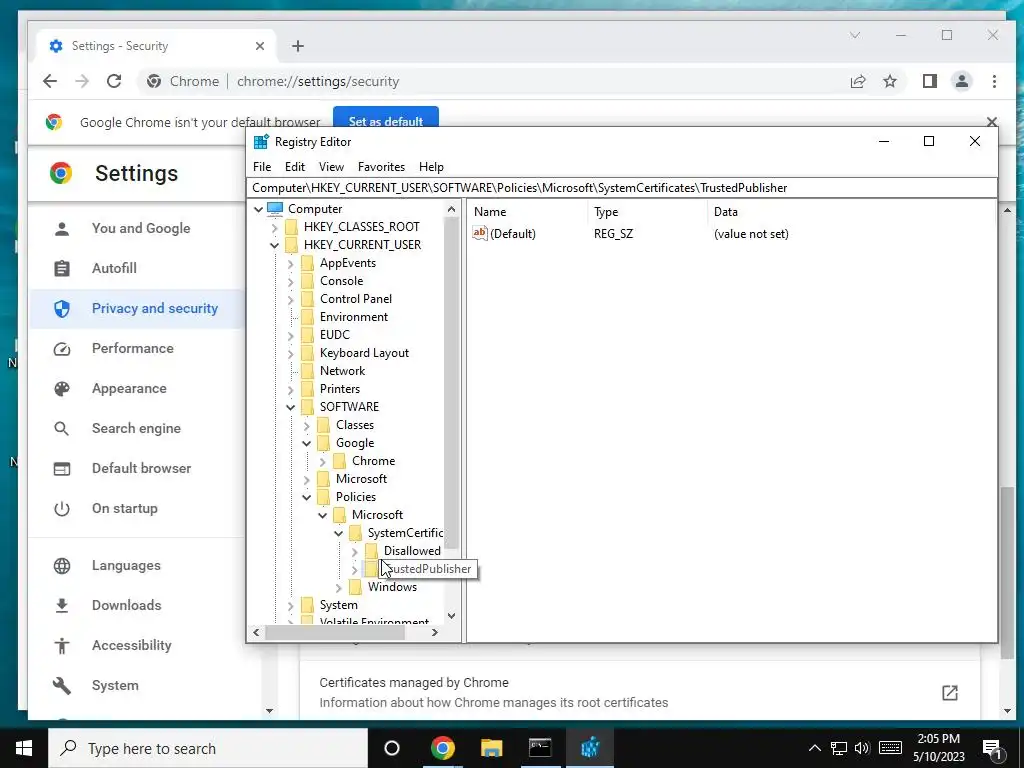This screenshot has height=768, width=1024.
Task: Select Keyboard Layout registry key
Action: click(364, 353)
